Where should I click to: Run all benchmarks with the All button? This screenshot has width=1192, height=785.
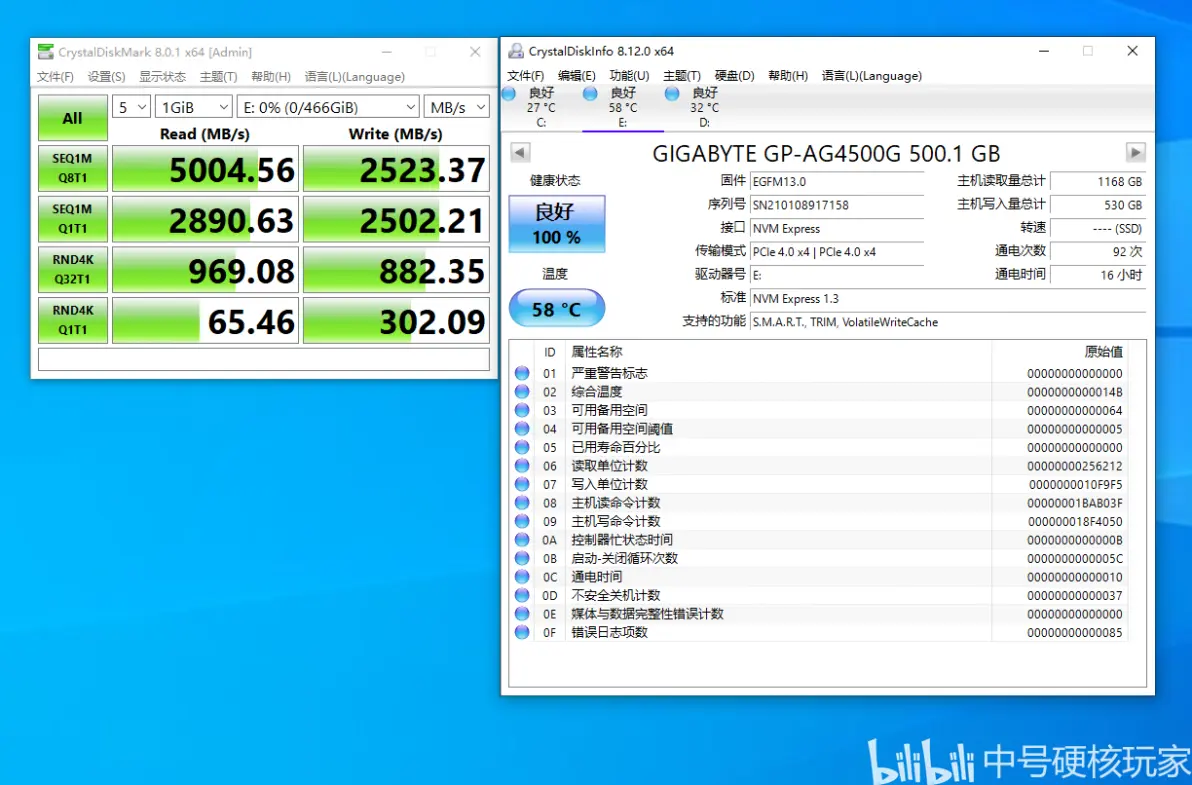73,118
